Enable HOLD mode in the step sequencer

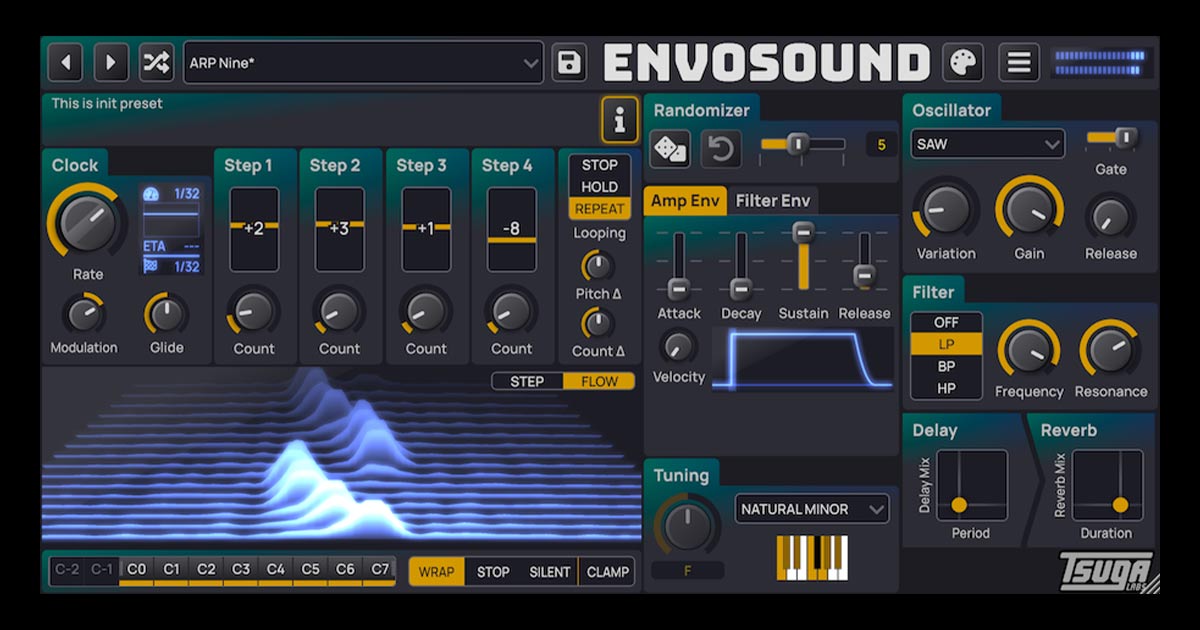coord(598,186)
